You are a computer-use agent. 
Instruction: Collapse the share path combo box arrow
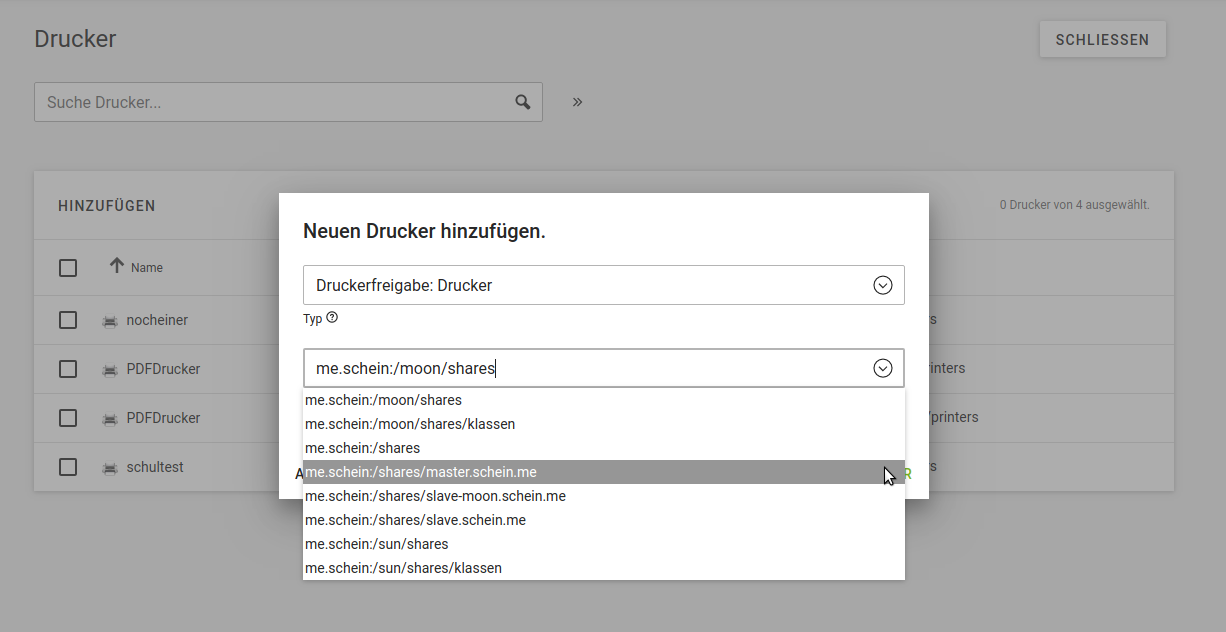point(882,368)
